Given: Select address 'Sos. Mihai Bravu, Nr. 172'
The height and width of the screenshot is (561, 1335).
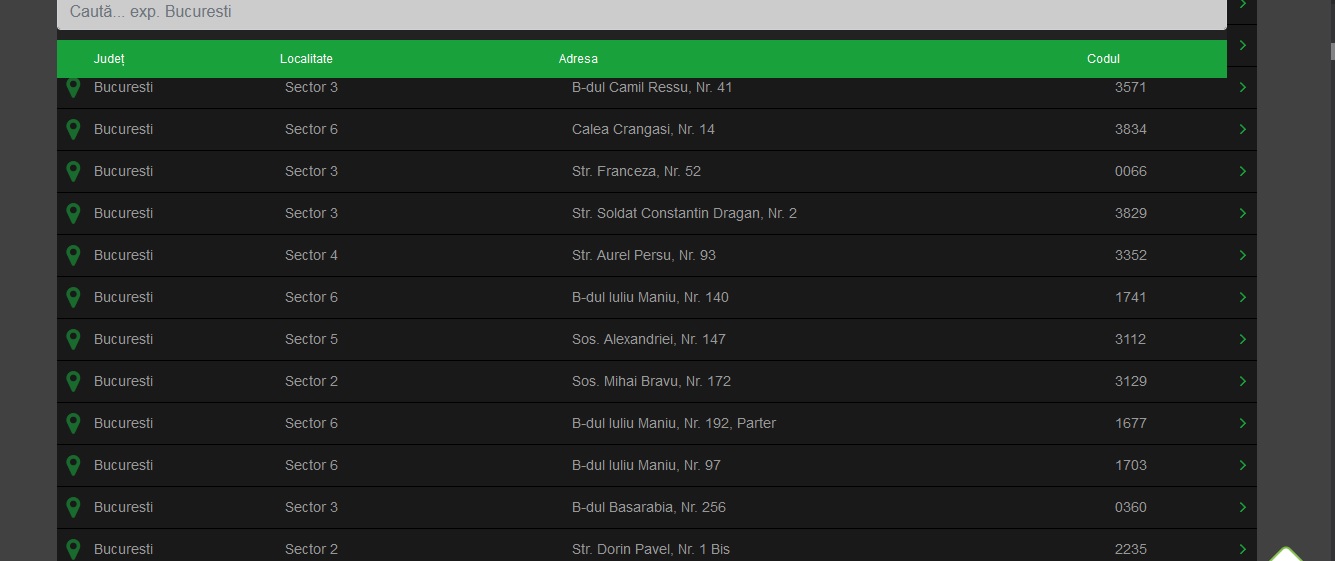Looking at the screenshot, I should click(651, 381).
